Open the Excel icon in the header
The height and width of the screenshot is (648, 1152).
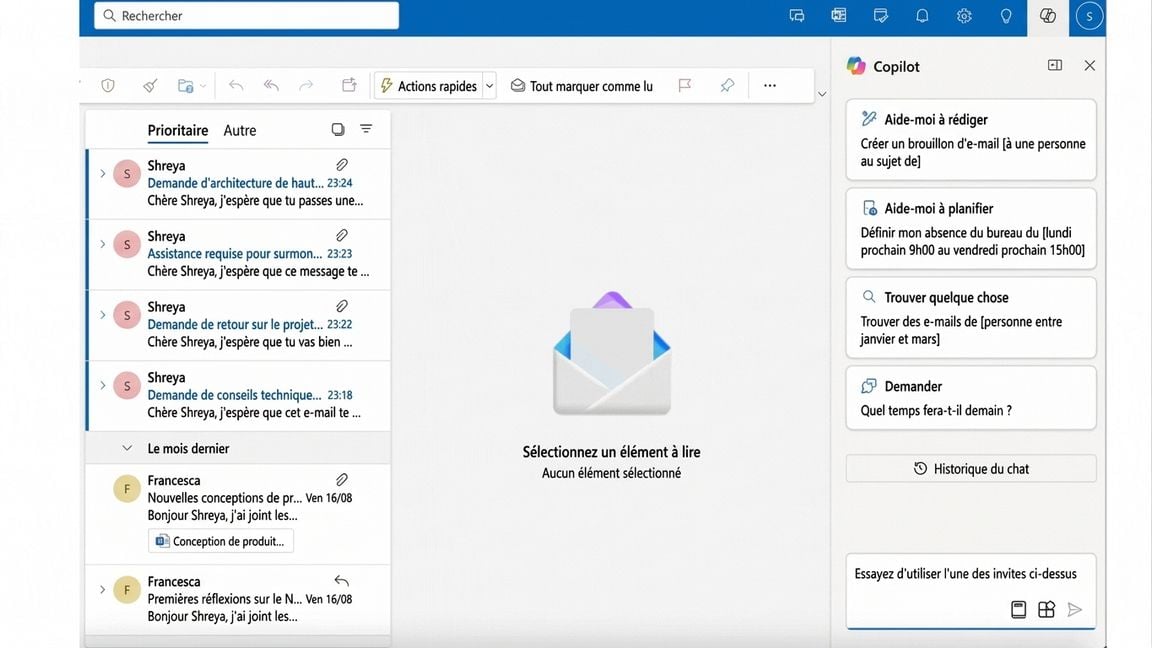point(838,15)
